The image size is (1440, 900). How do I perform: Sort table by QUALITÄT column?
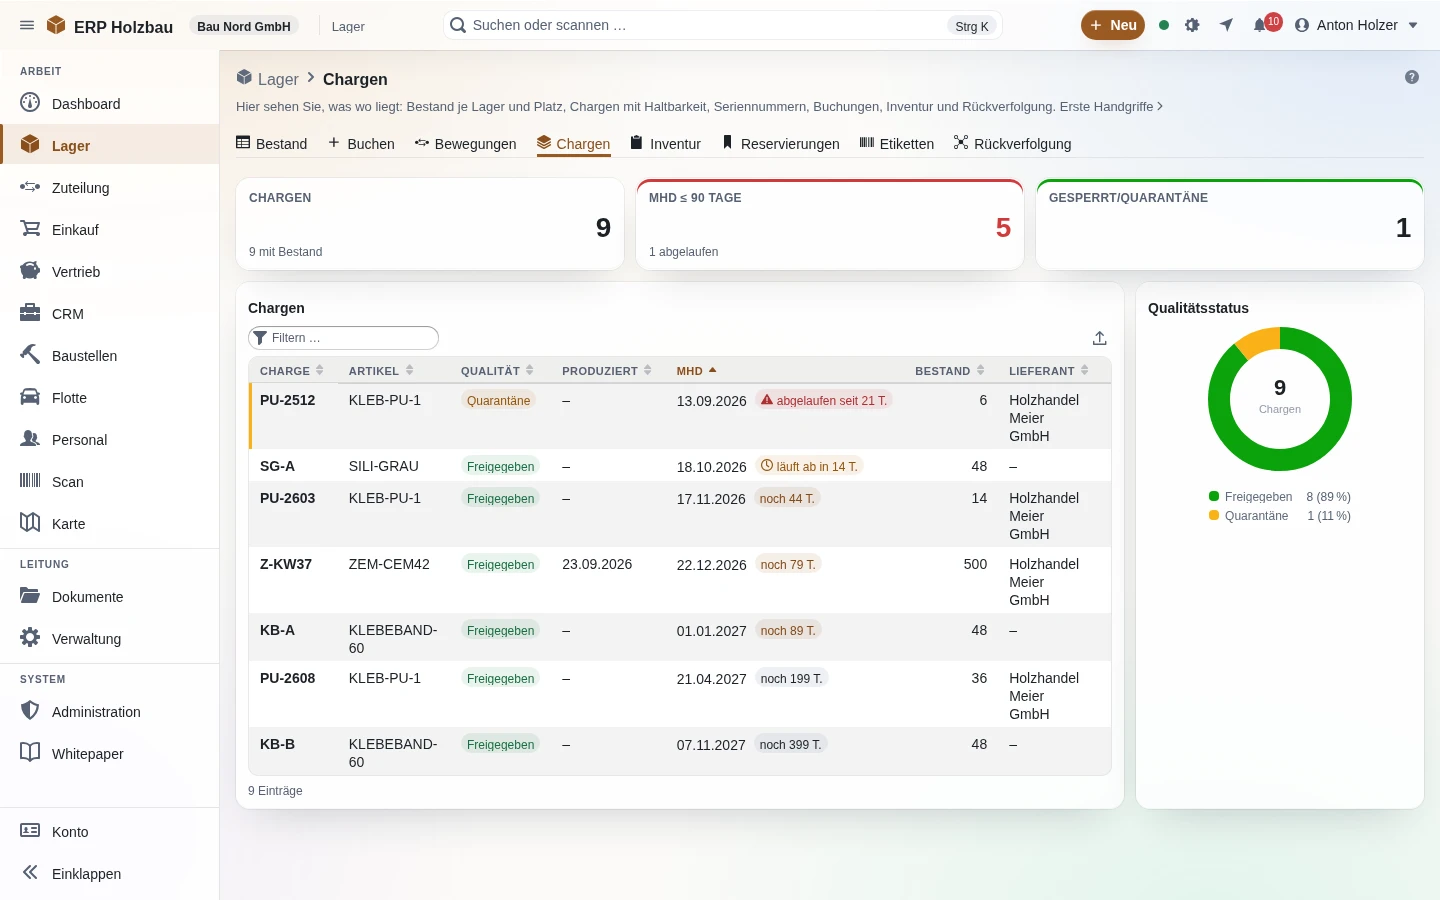click(x=497, y=370)
